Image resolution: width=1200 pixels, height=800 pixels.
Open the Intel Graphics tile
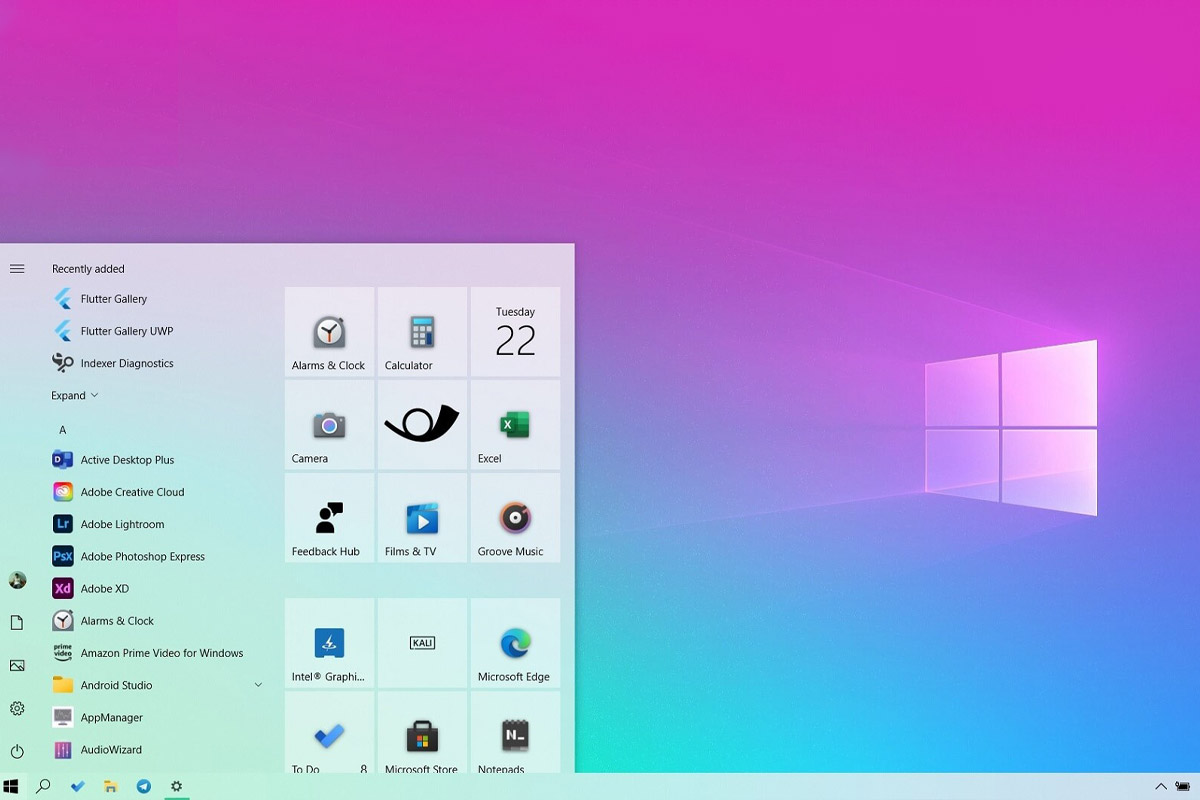pyautogui.click(x=329, y=643)
